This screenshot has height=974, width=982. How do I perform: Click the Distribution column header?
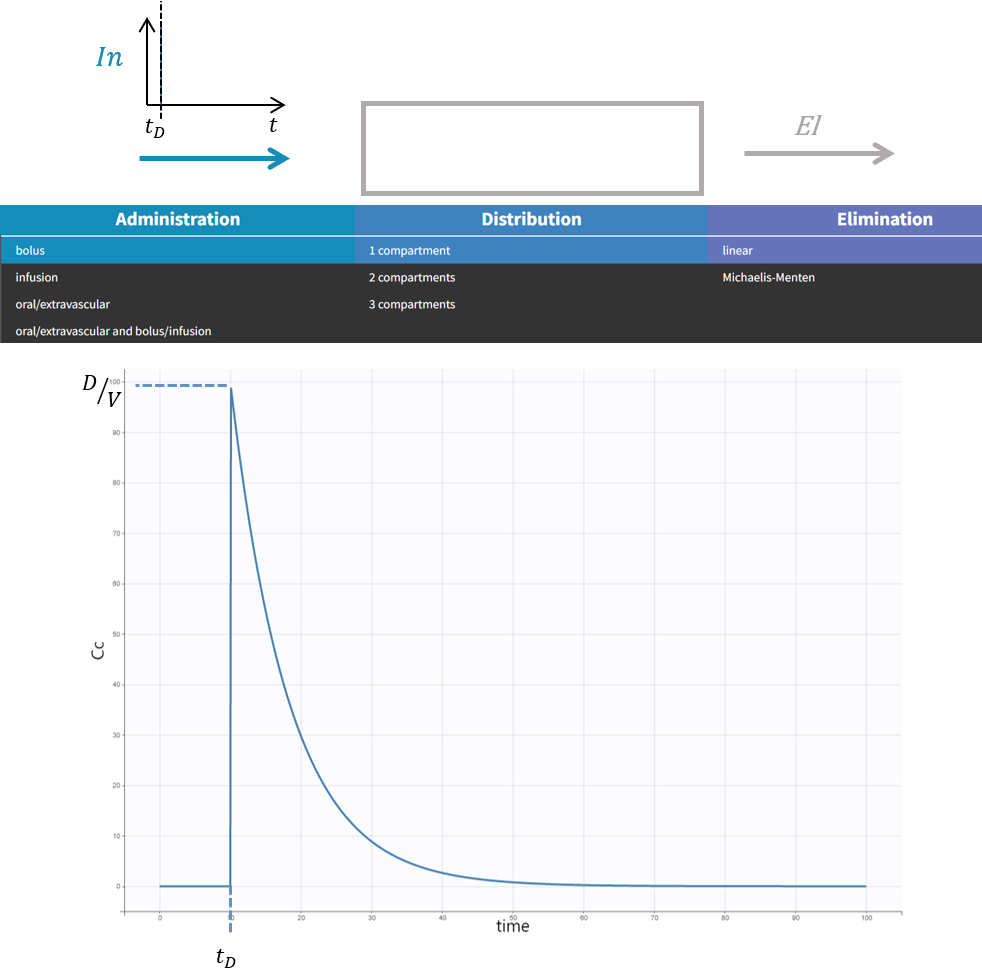[x=531, y=219]
